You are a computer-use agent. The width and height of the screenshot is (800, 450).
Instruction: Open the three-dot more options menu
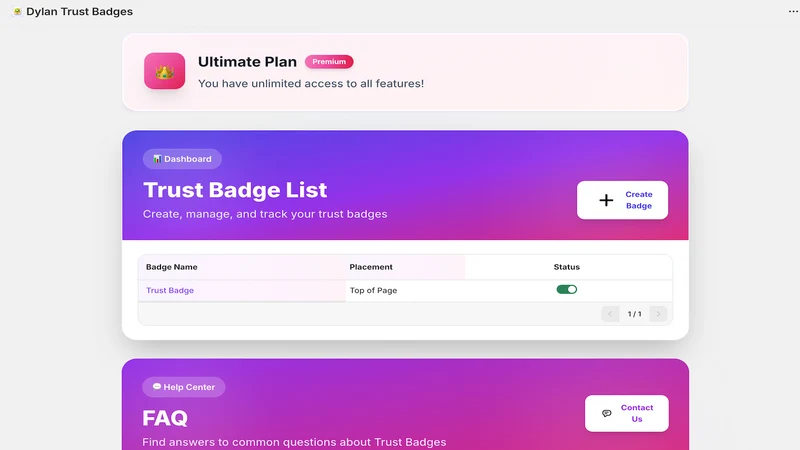(793, 11)
